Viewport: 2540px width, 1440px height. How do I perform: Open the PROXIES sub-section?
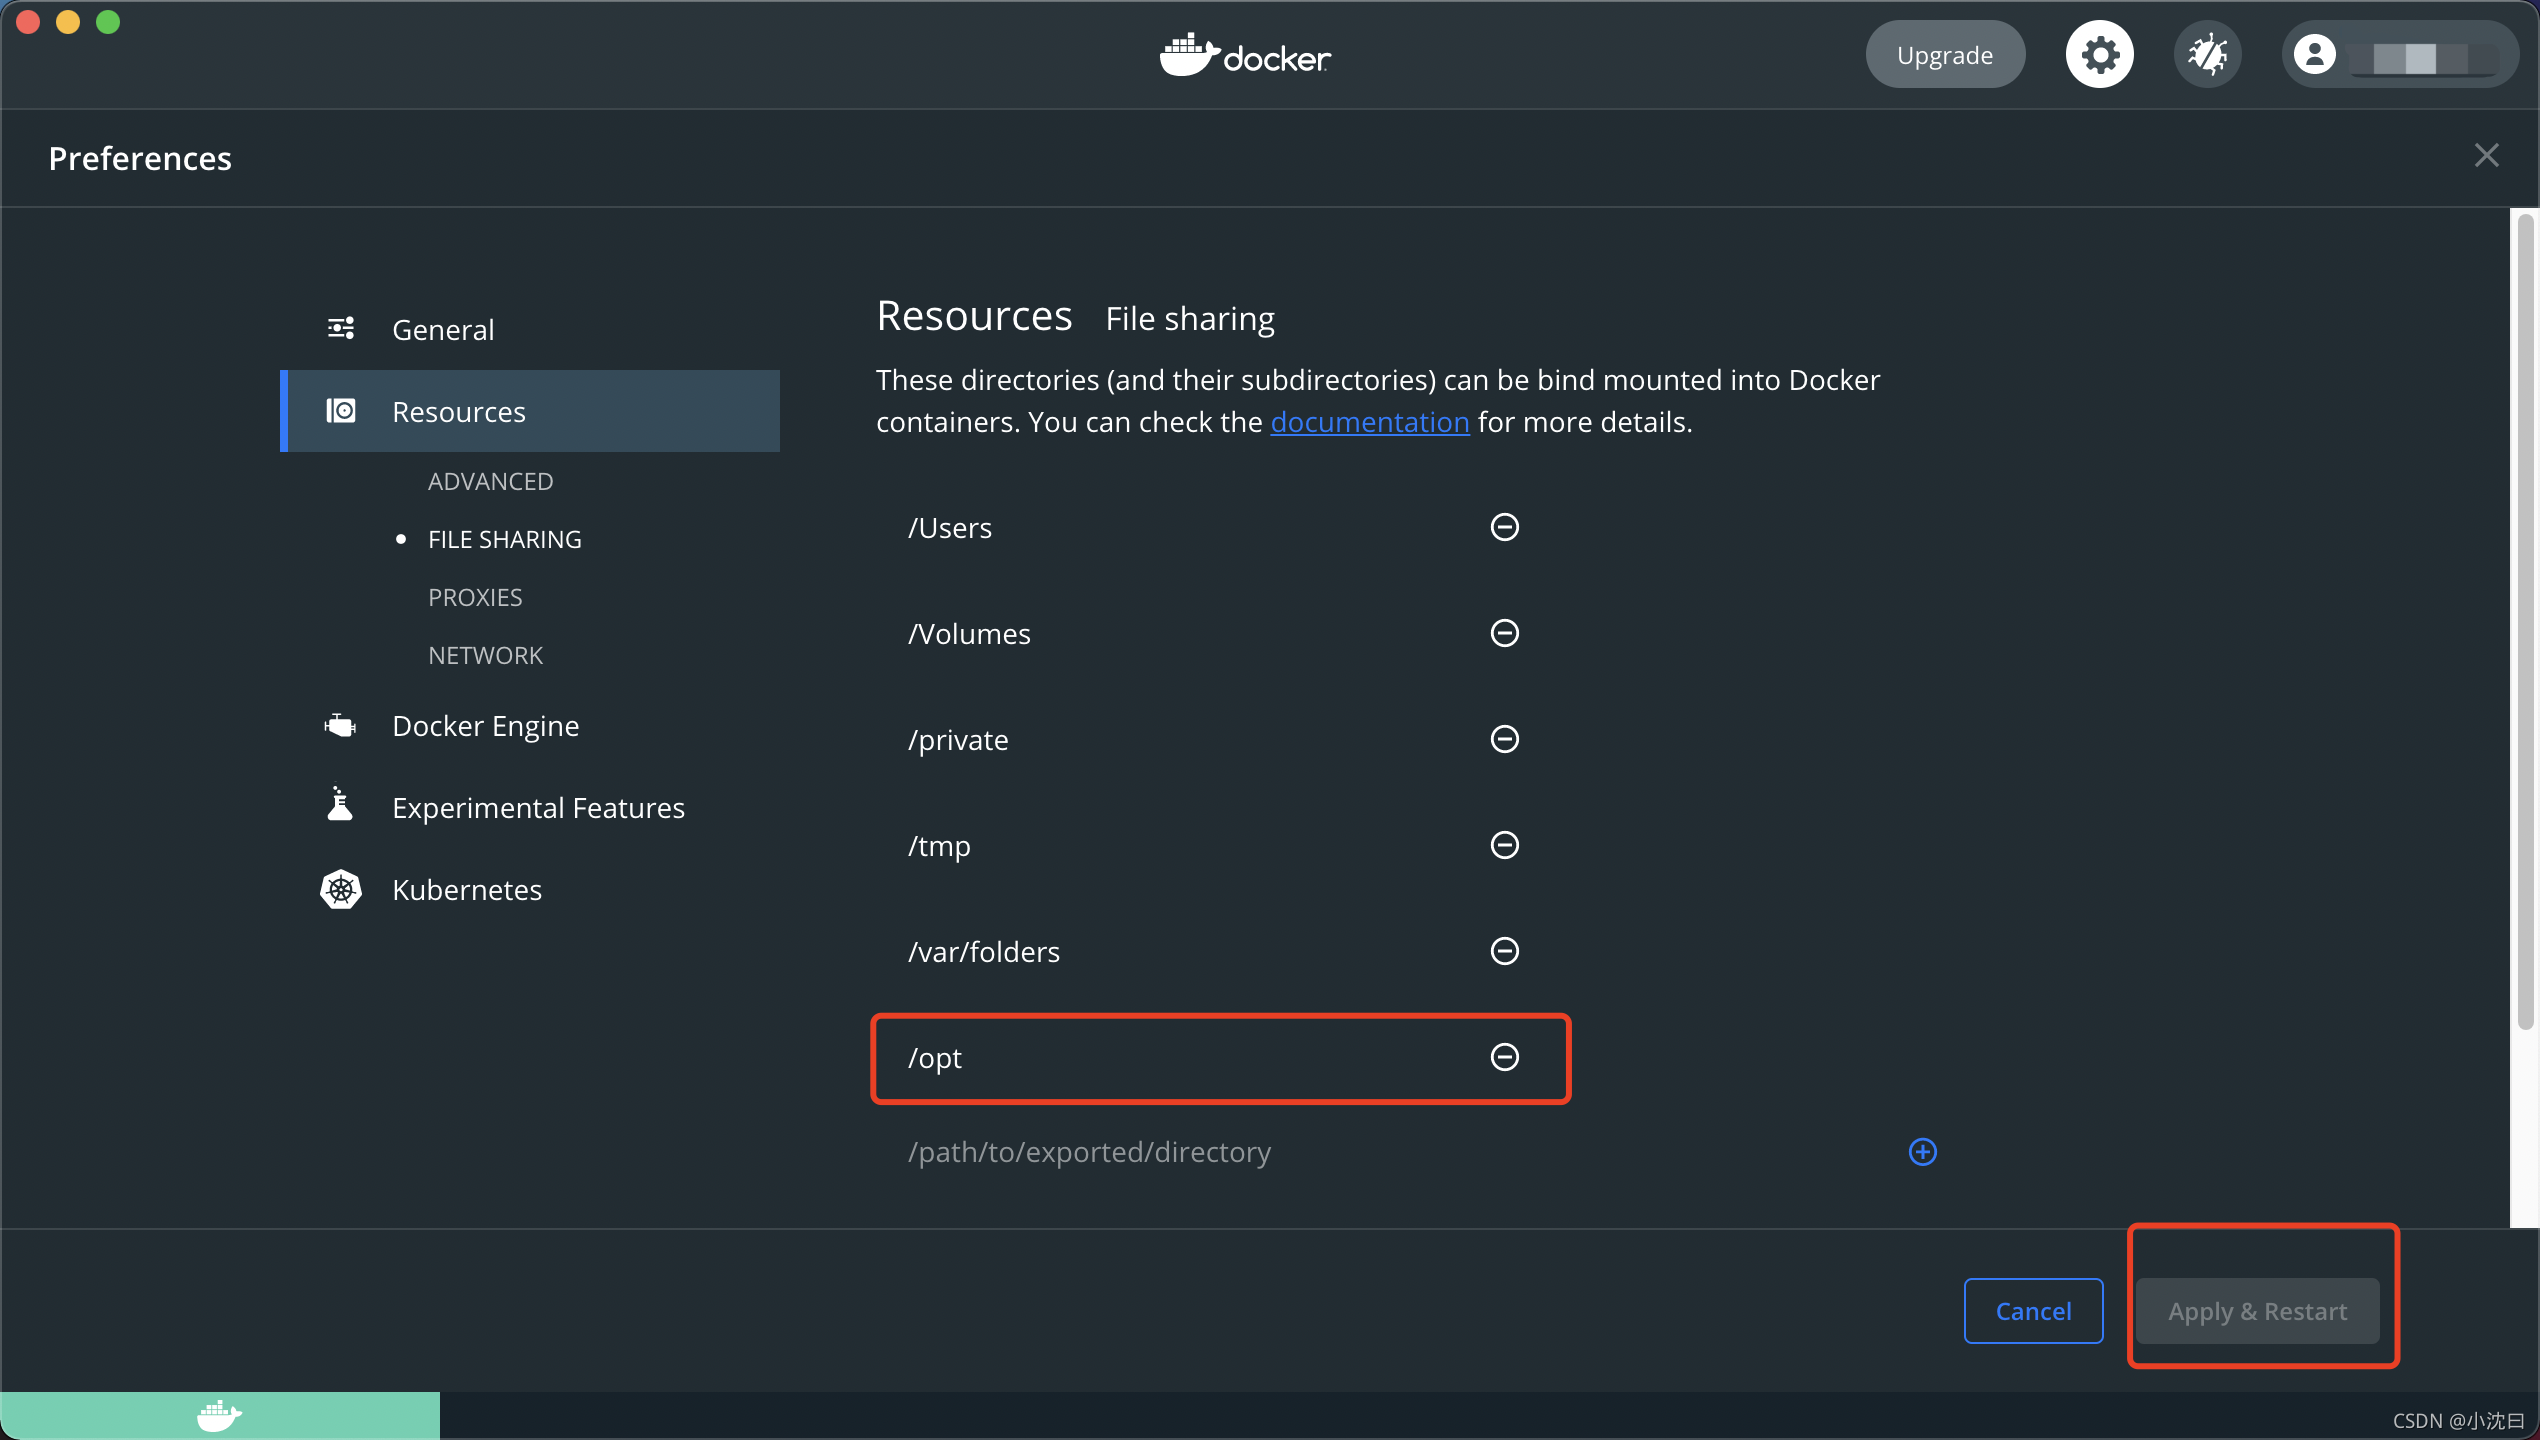475,598
